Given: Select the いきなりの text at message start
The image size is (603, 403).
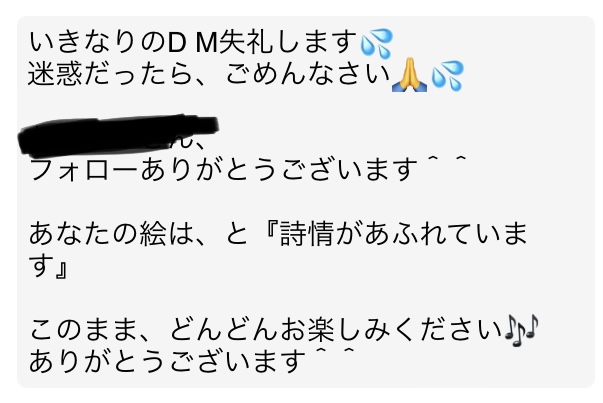Looking at the screenshot, I should [x=97, y=42].
